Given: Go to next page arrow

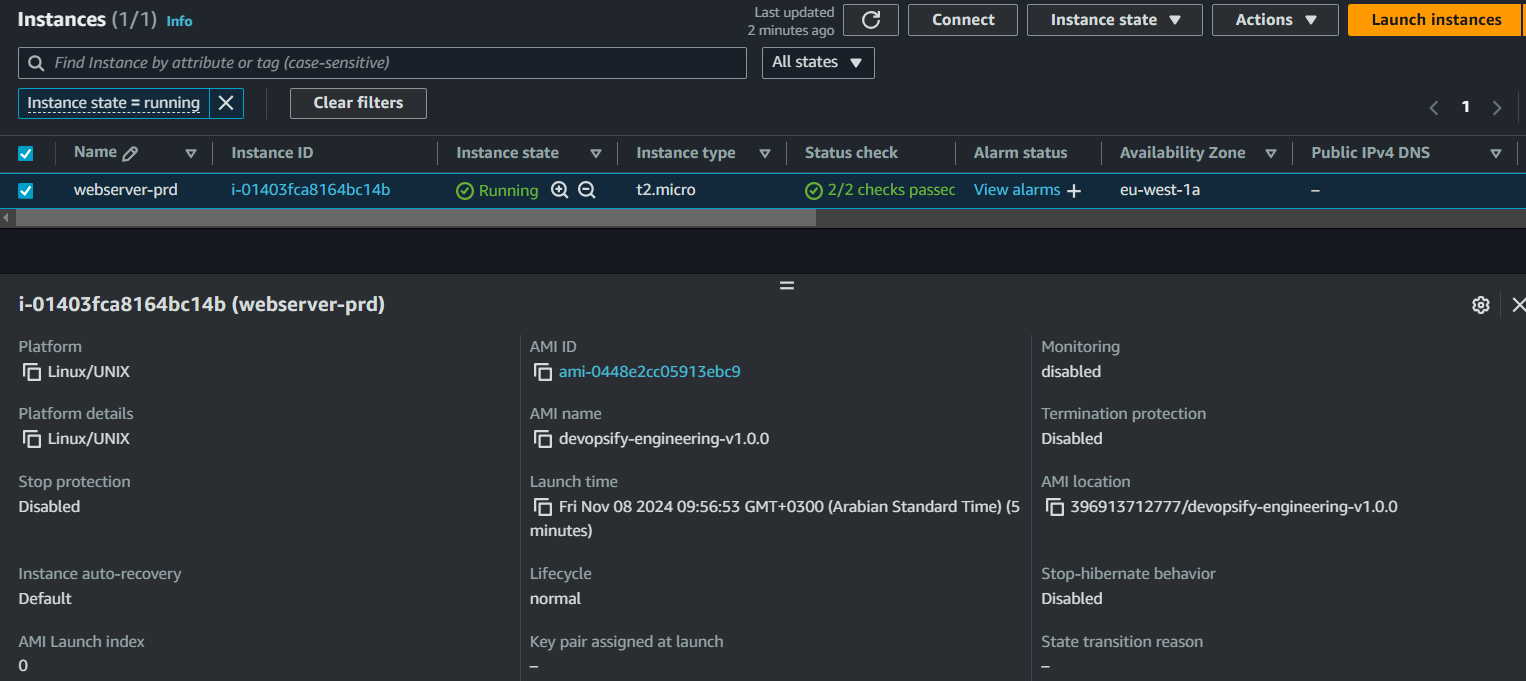Looking at the screenshot, I should point(1497,107).
